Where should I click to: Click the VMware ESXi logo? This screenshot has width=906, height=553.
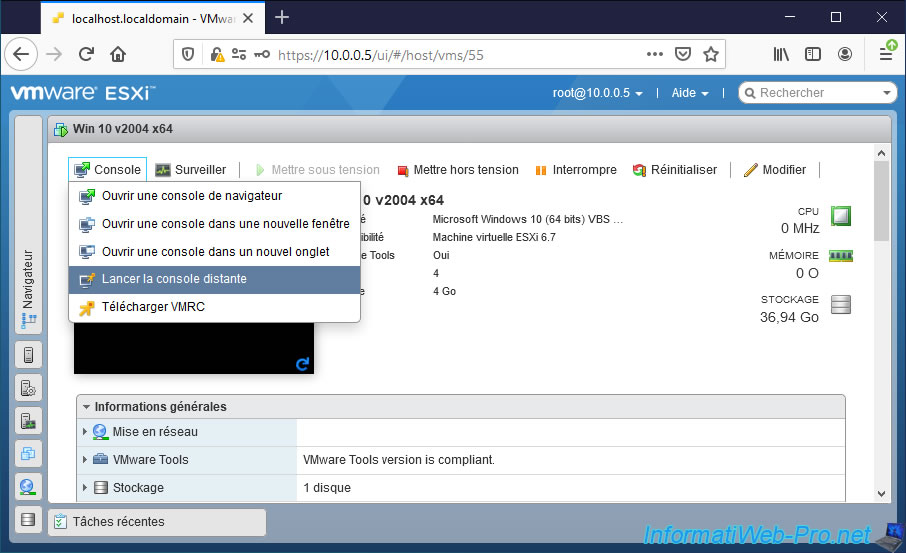point(83,93)
